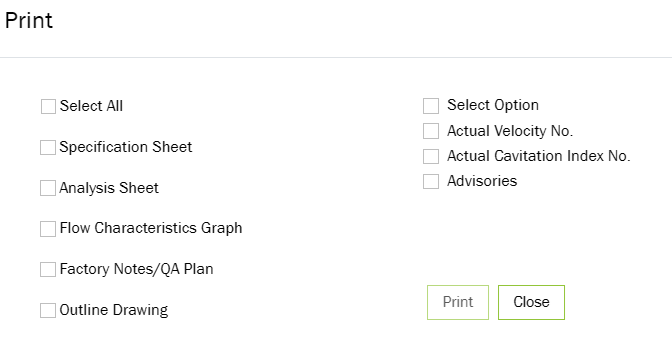
Task: Toggle the Flow Characteristics Graph checkbox
Action: click(48, 229)
